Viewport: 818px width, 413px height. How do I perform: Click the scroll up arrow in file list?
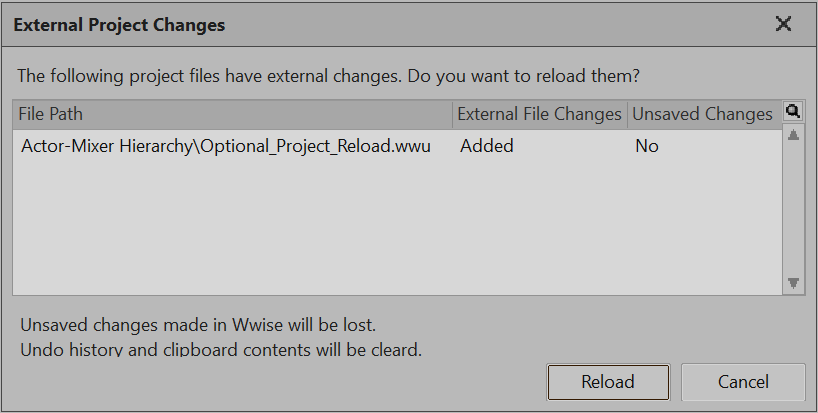[x=793, y=135]
